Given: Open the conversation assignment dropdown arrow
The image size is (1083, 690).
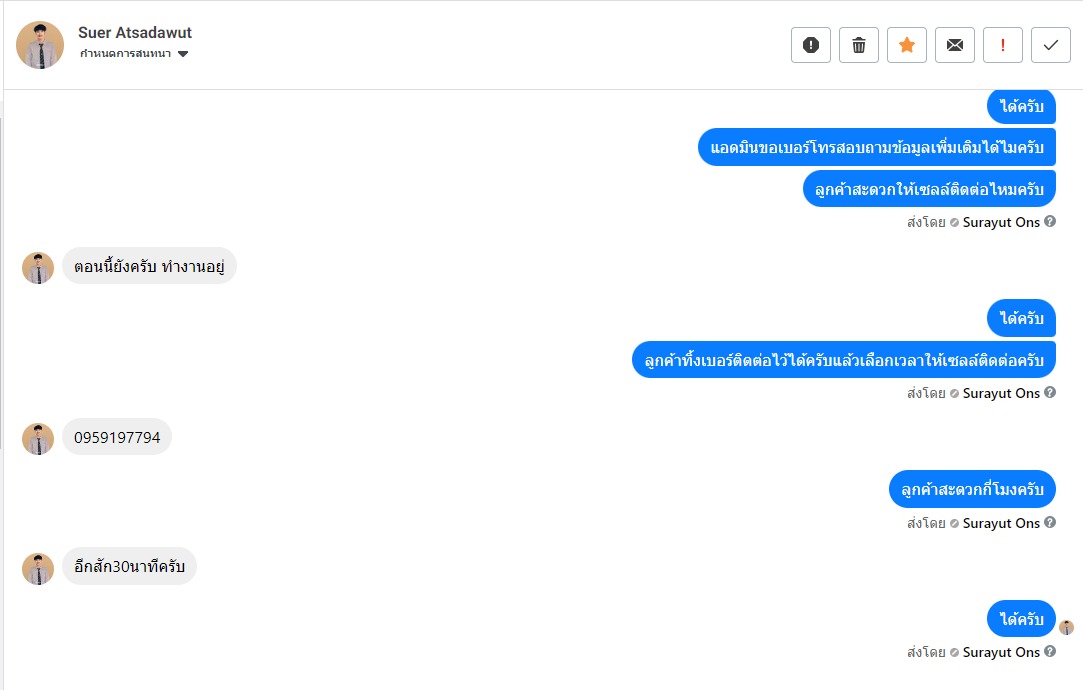Looking at the screenshot, I should 183,54.
